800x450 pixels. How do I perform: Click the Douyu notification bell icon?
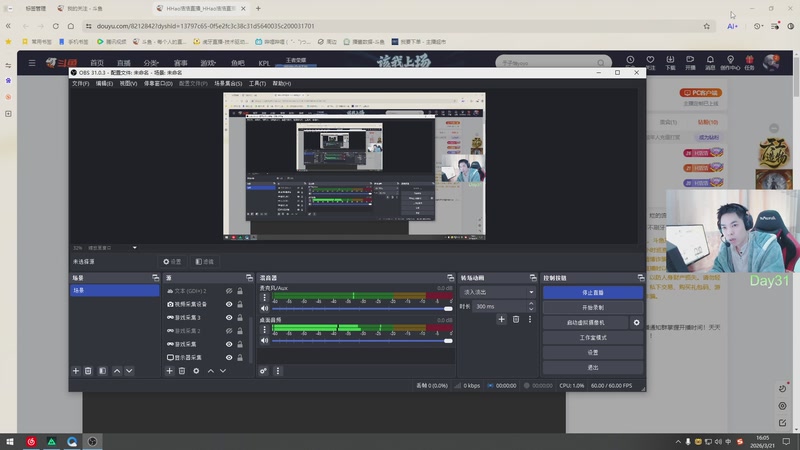710,60
